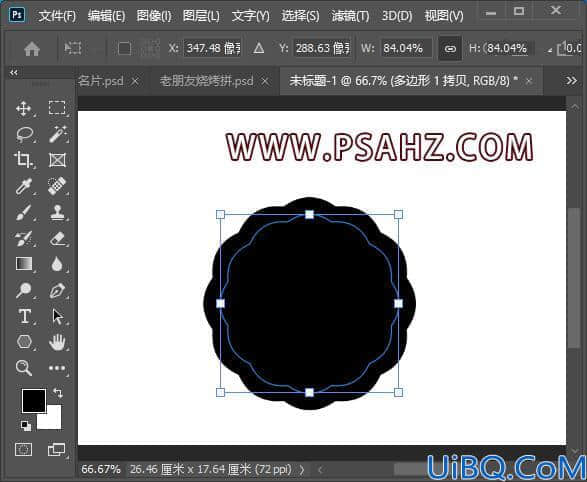This screenshot has height=482, width=587.
Task: Expand hidden document tabs with double chevron
Action: pos(571,80)
